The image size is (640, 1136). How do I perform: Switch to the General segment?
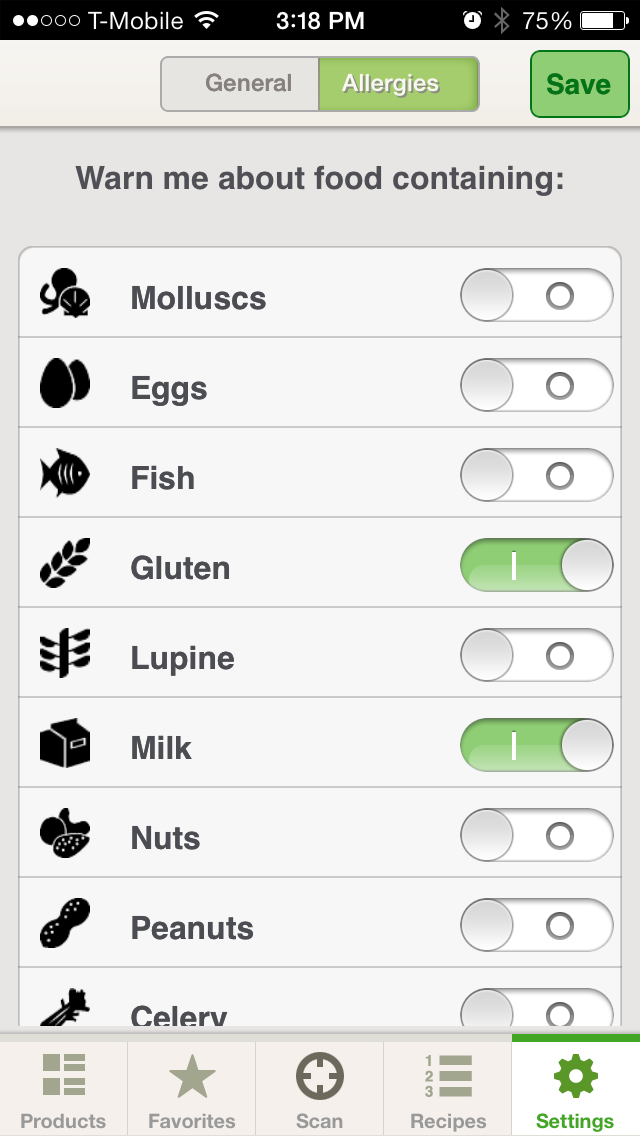coord(241,84)
